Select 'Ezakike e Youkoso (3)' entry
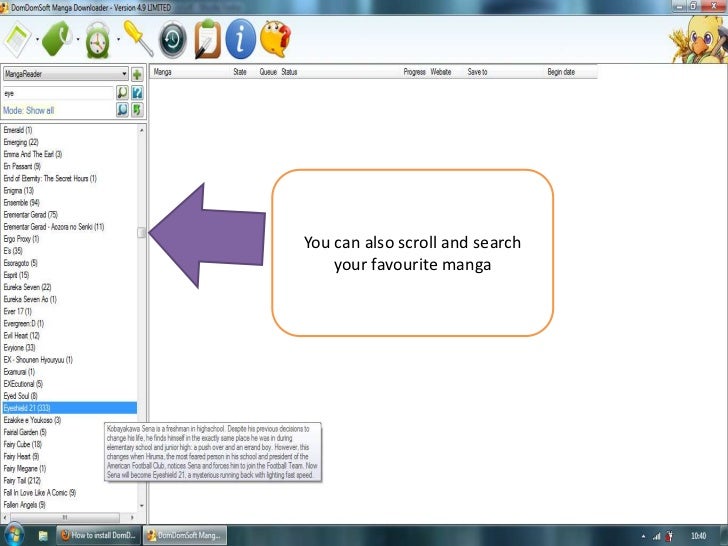Screen dimensions: 728x546 click(x=32, y=420)
